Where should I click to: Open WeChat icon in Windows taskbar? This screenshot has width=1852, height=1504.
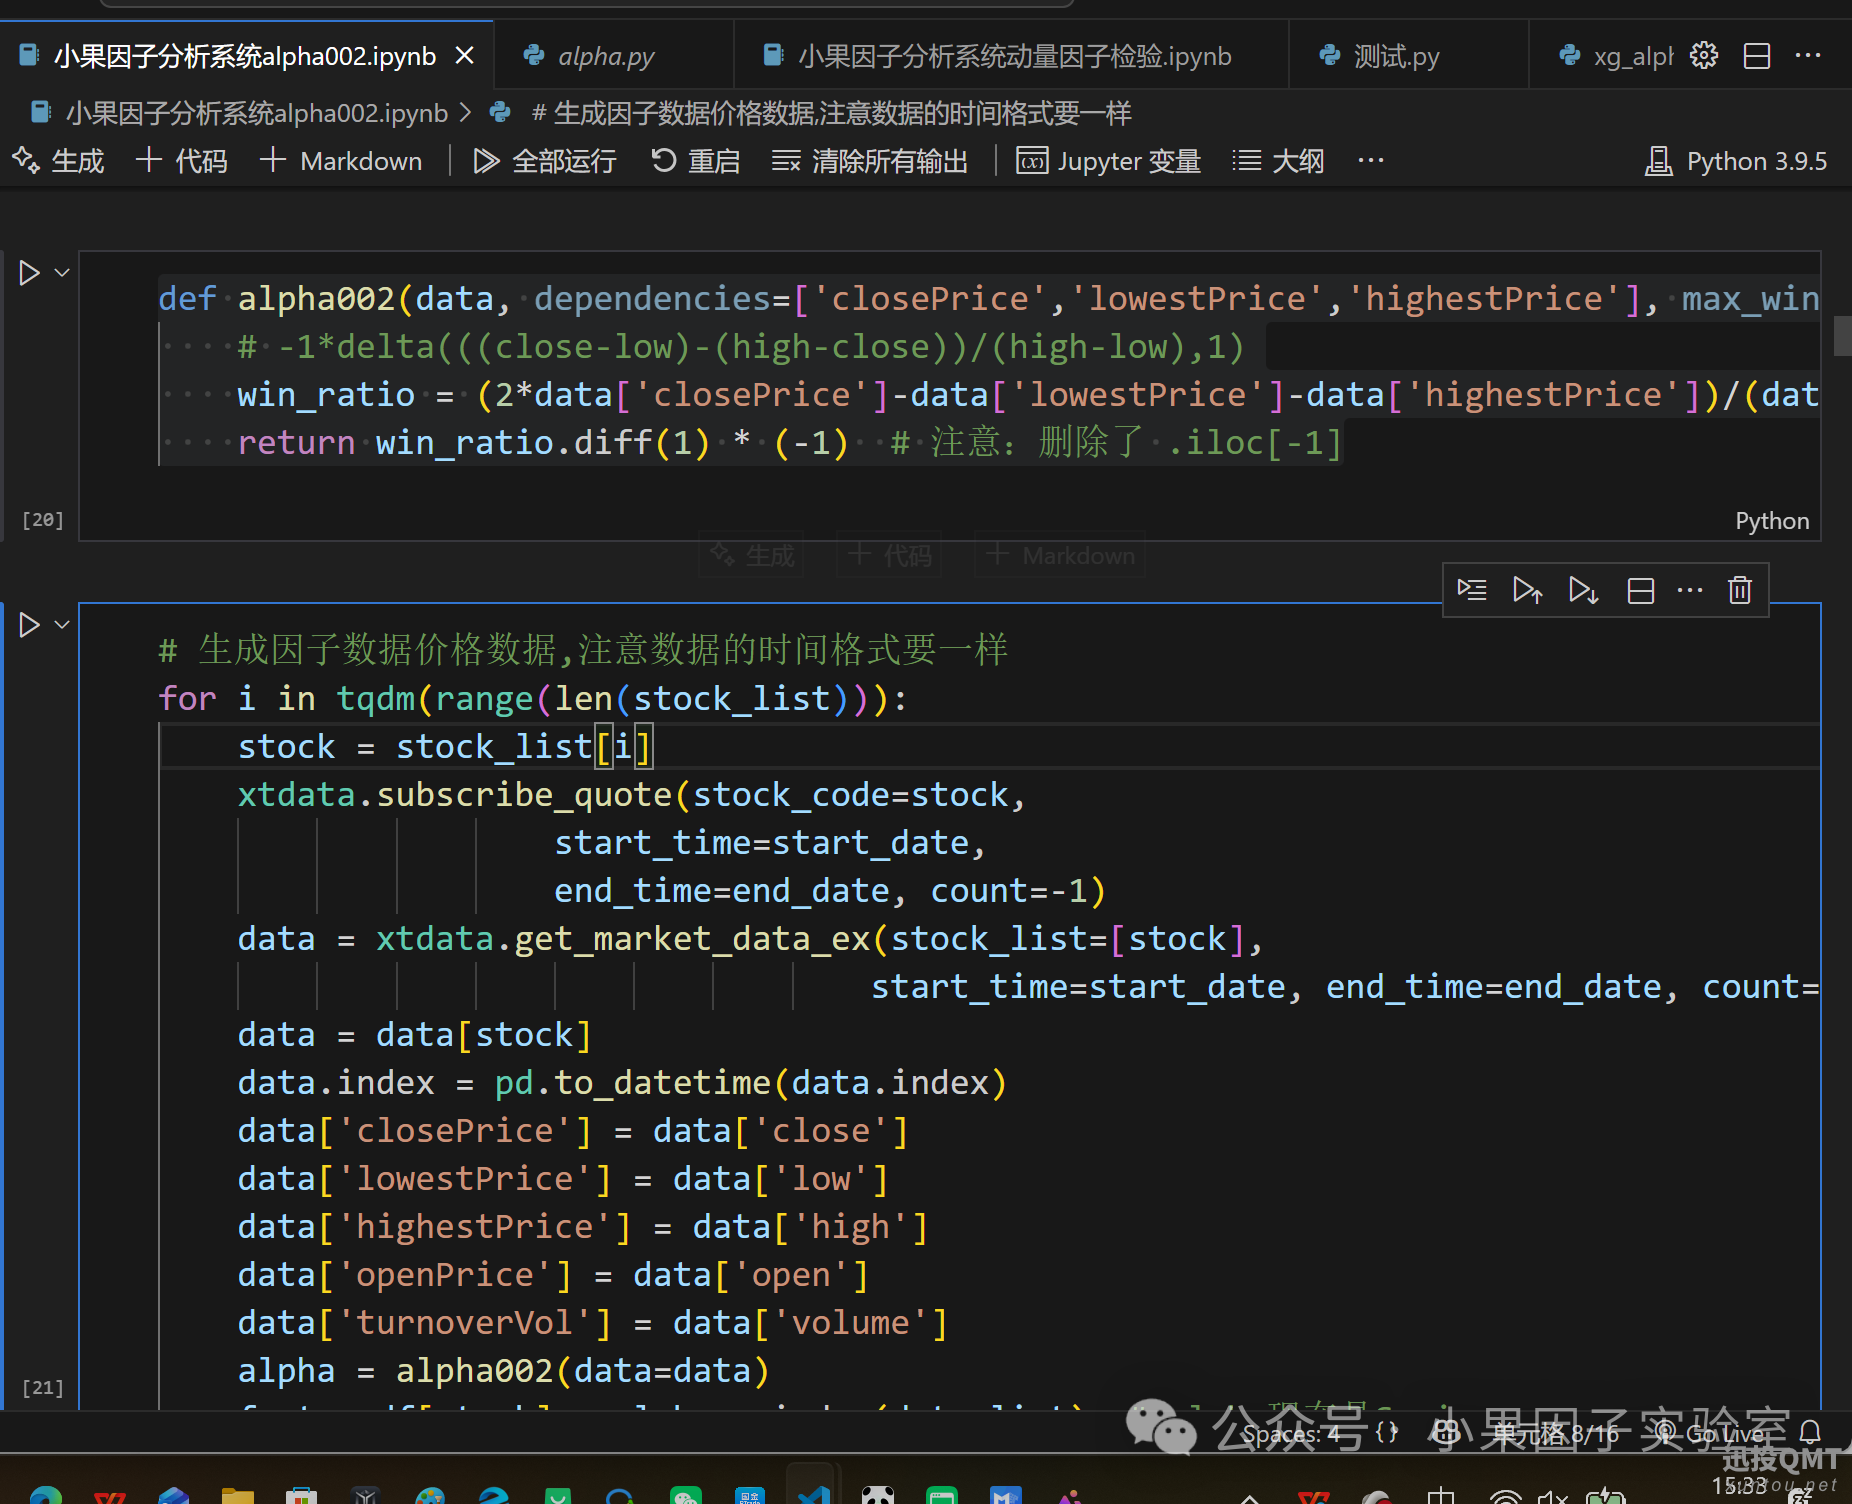(x=686, y=1494)
